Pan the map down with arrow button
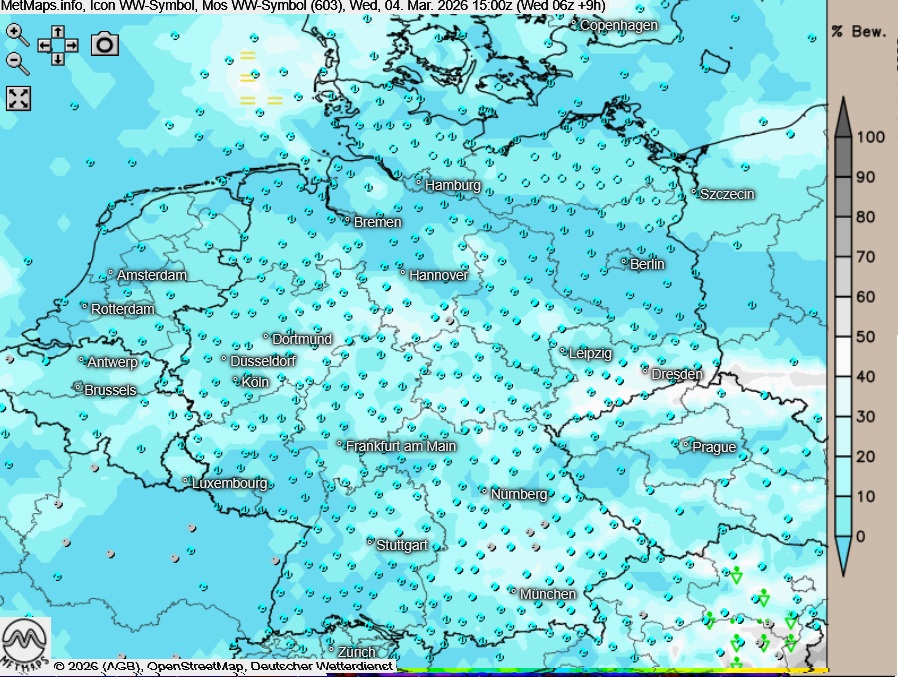 coord(58,59)
